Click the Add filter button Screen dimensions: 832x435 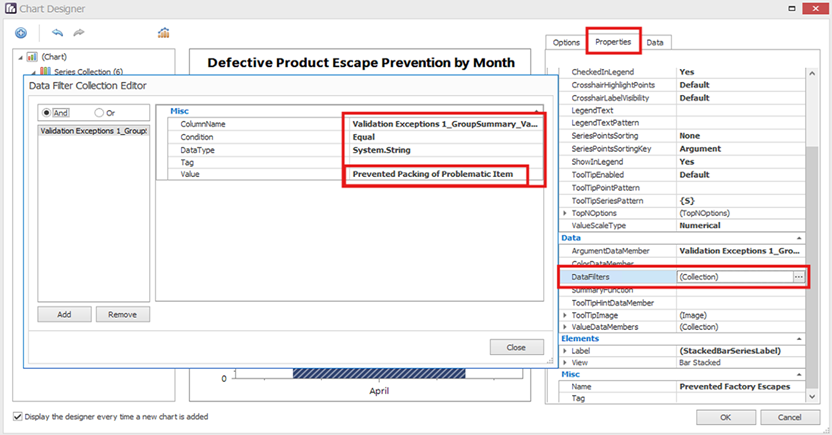tap(63, 314)
